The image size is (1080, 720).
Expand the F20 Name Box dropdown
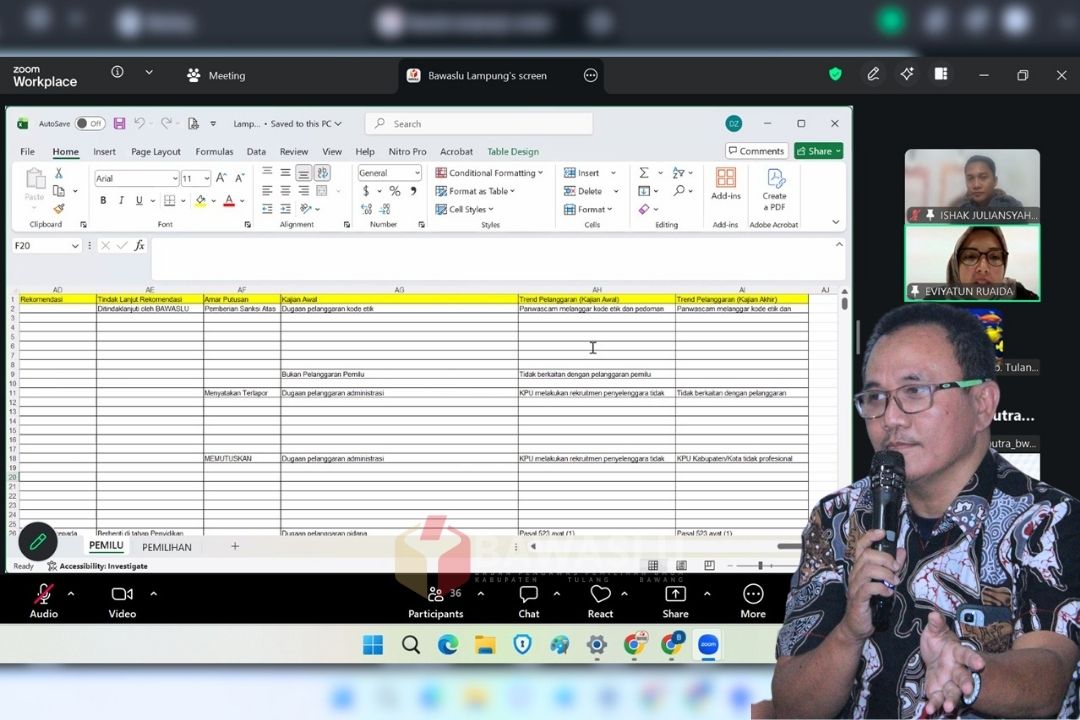coord(74,246)
